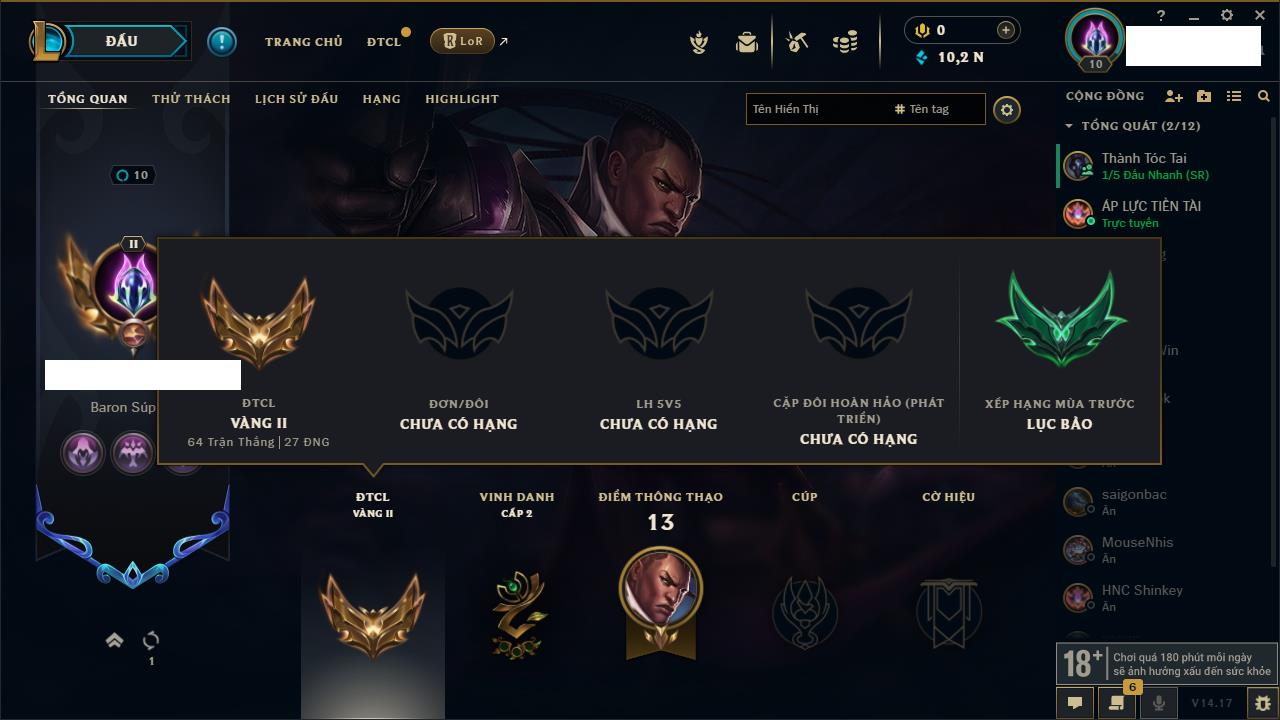Open the Collection backpack icon
The width and height of the screenshot is (1280, 720).
747,42
